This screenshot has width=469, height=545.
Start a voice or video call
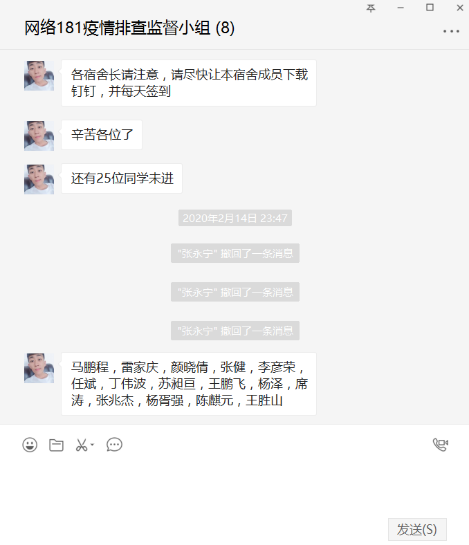point(440,445)
